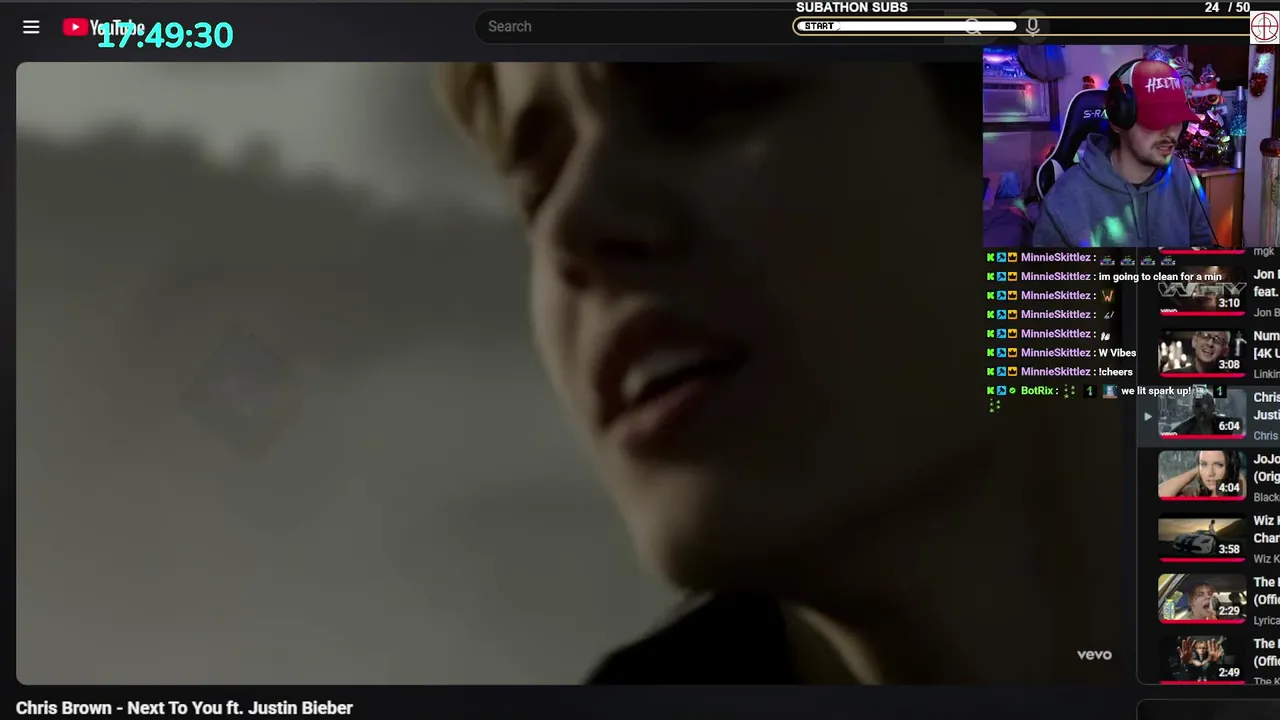Open the 3:08 Linkin Park video thumbnail
This screenshot has height=720, width=1280.
1201,353
